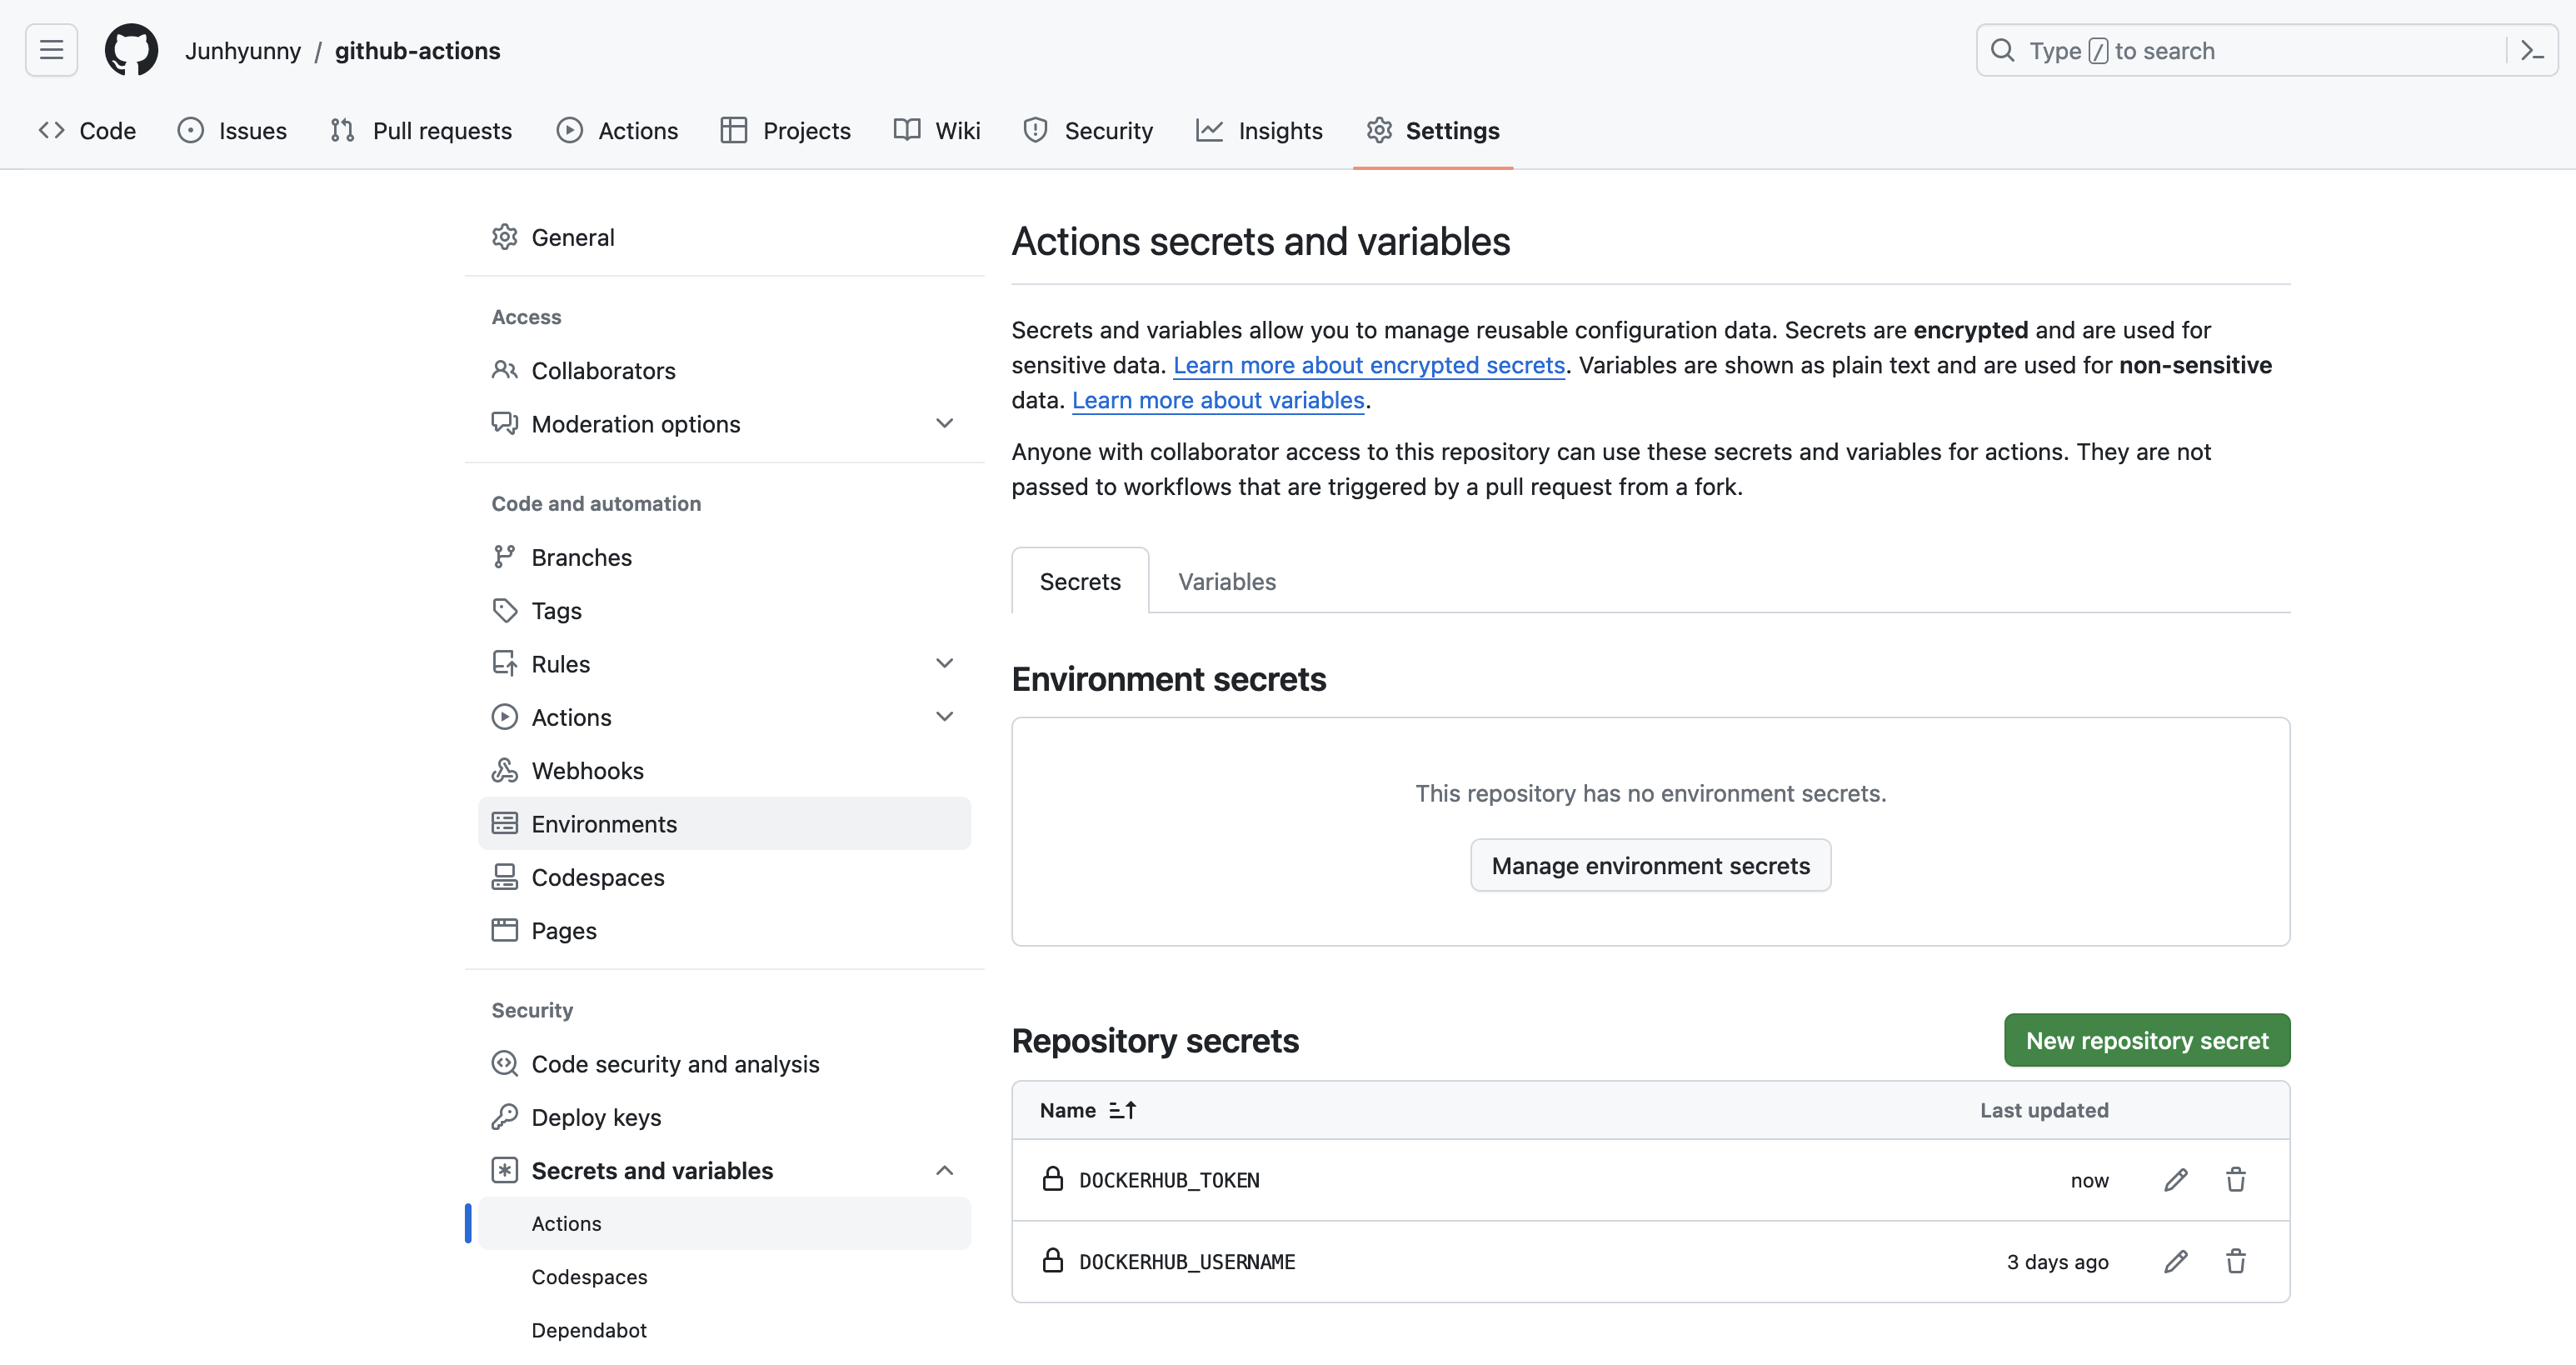The image size is (2576, 1365).
Task: Edit DOCKERHUB_USERNAME with the pencil icon
Action: 2175,1262
